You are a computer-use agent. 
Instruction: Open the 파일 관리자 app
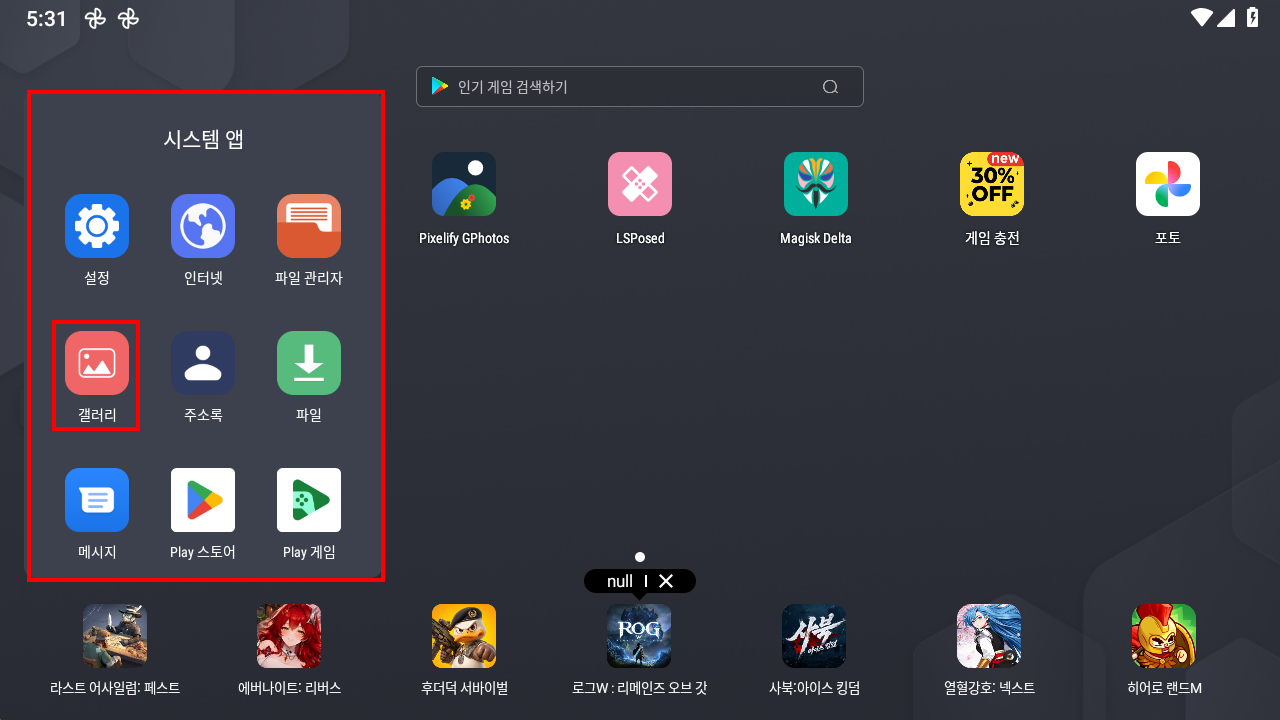[x=309, y=226]
